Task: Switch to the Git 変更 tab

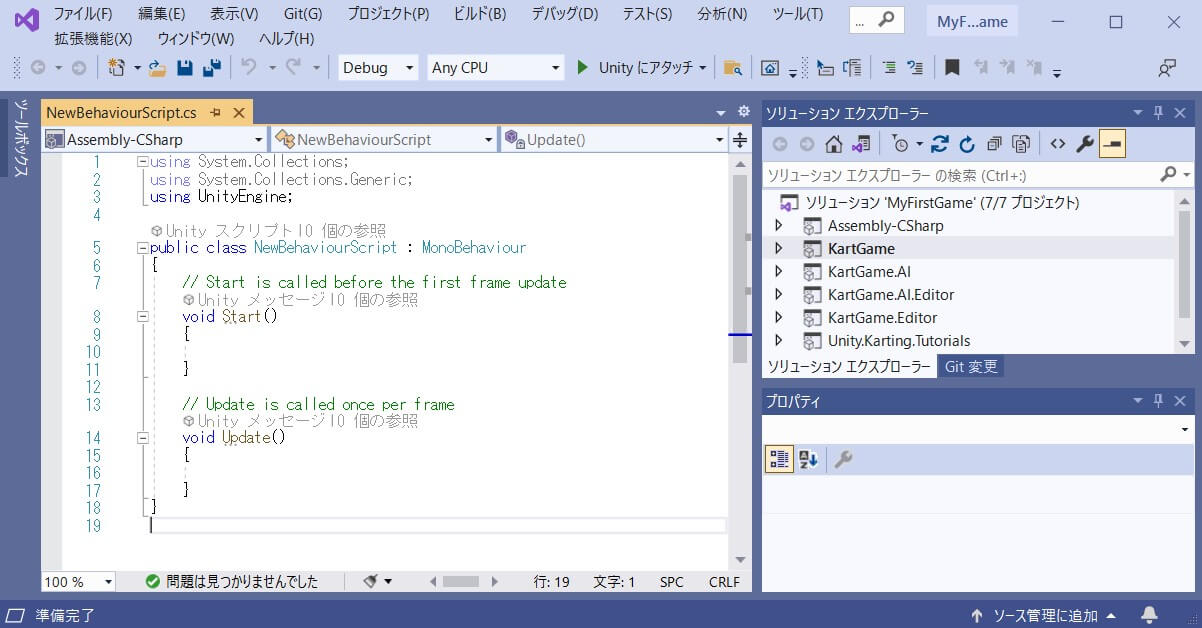Action: 971,367
